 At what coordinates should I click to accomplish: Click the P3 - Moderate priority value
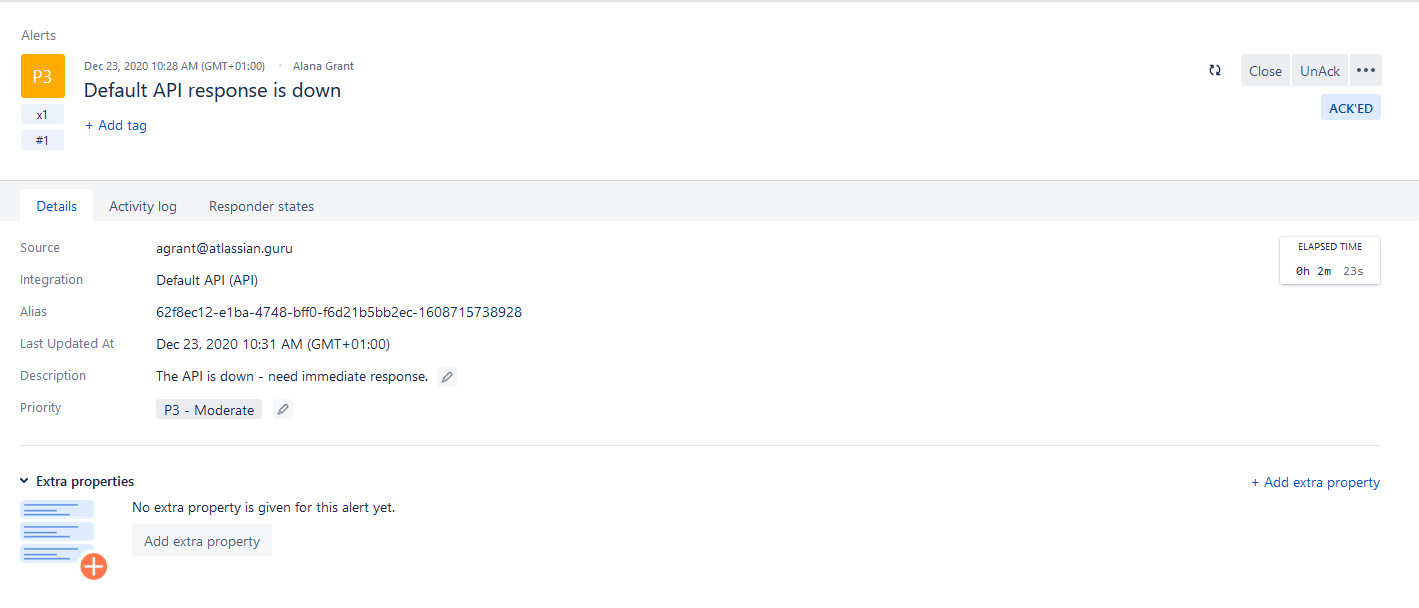click(209, 410)
